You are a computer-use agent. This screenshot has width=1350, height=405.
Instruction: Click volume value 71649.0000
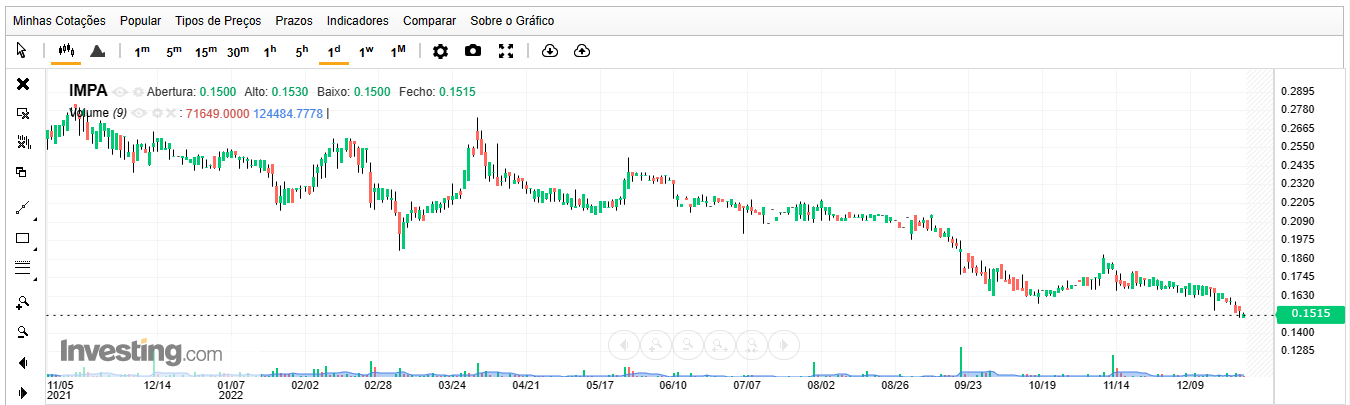pyautogui.click(x=217, y=113)
